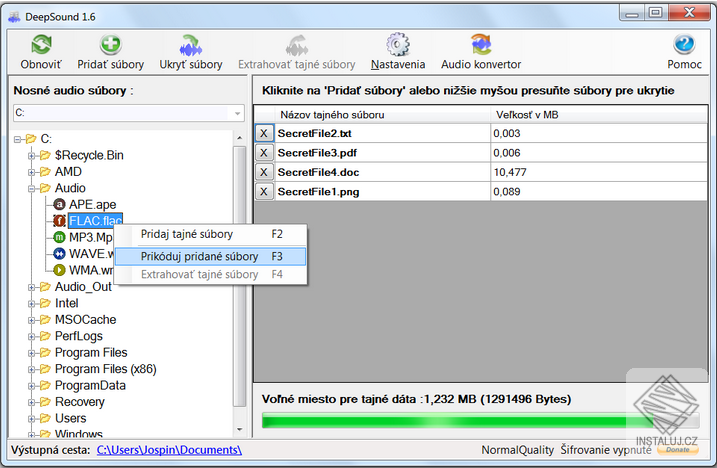Select the SecretFile1.png name cell
This screenshot has width=717, height=468.
click(x=382, y=192)
